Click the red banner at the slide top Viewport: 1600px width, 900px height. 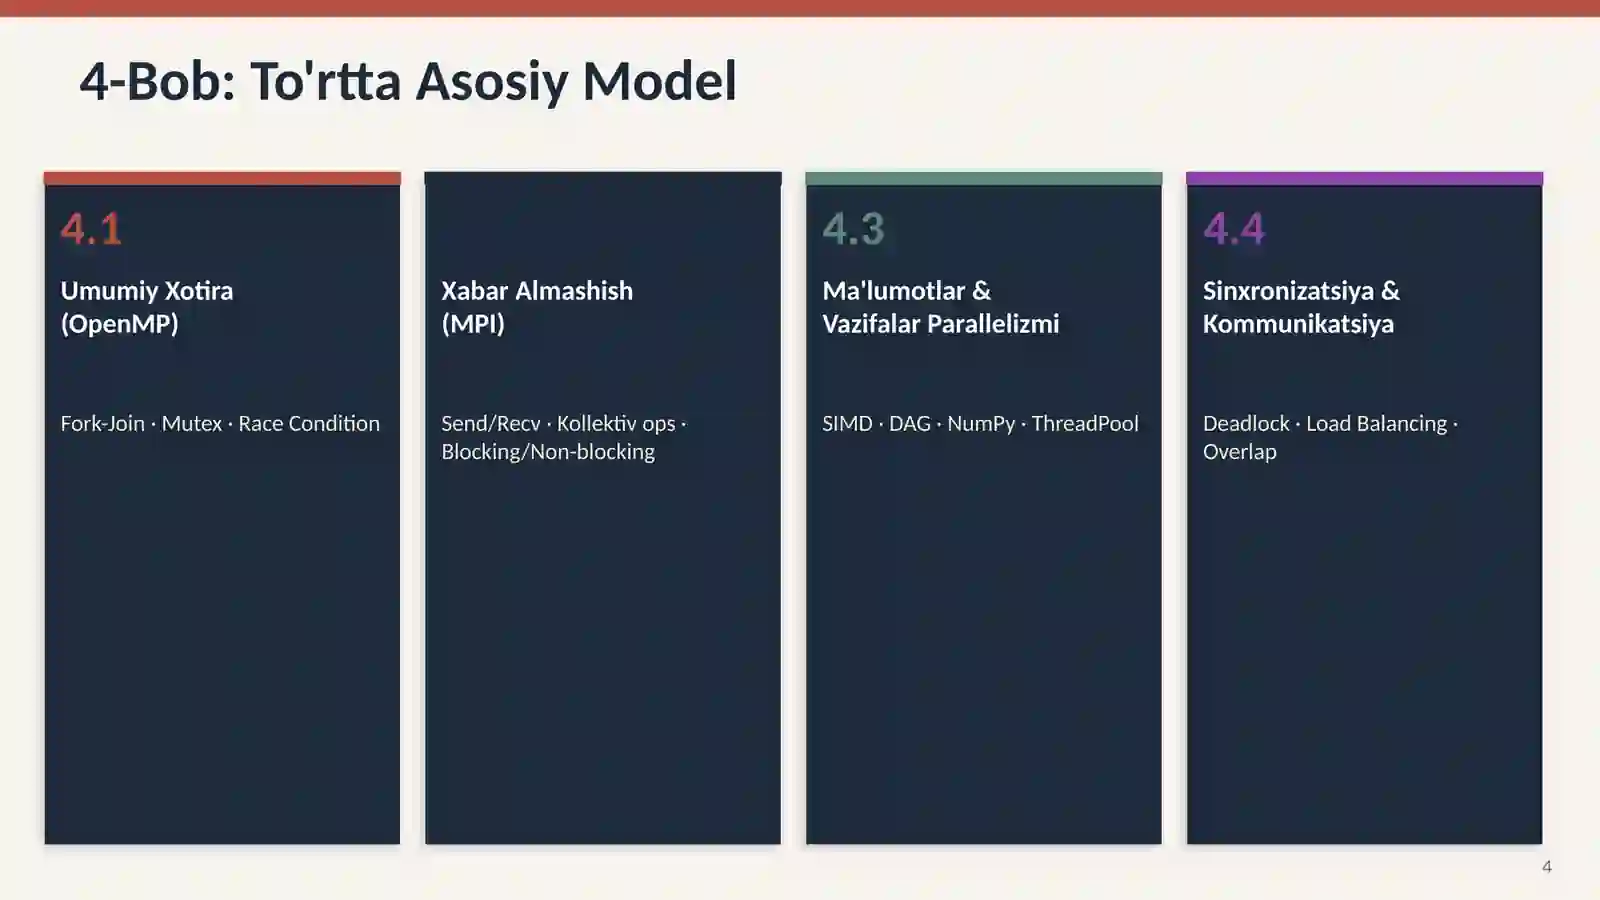pos(800,8)
